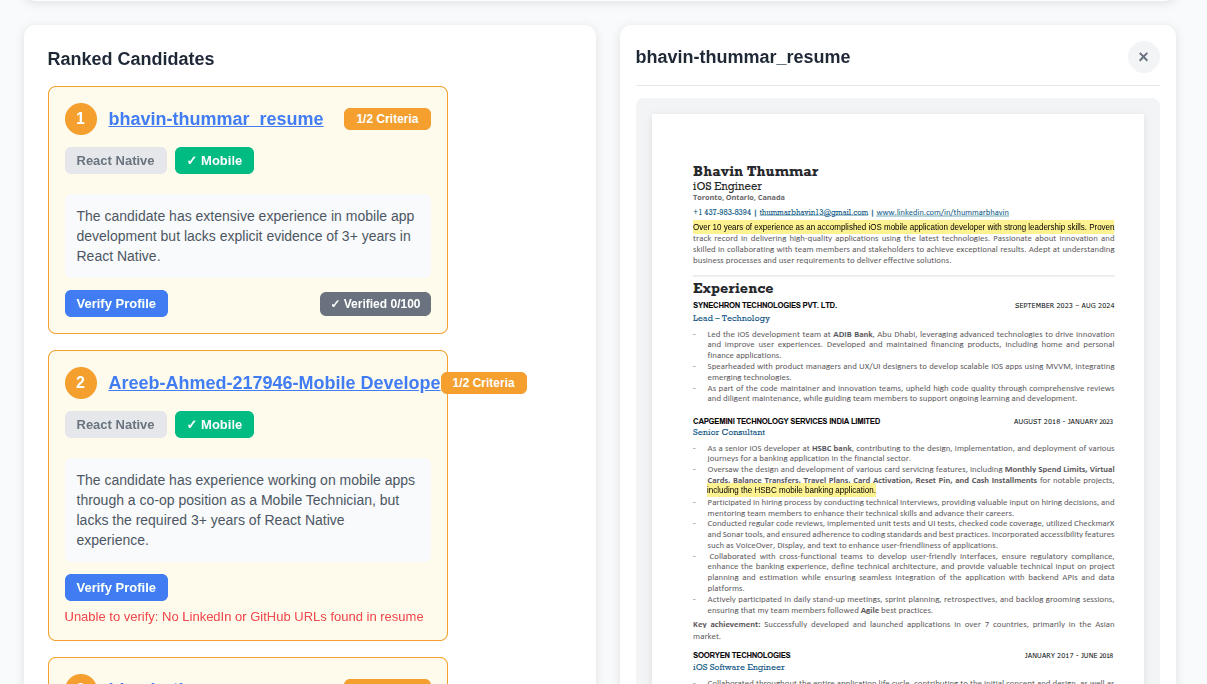This screenshot has width=1207, height=684.
Task: Click 'Toronto, Ontario, Canada' location text
Action: coord(739,198)
